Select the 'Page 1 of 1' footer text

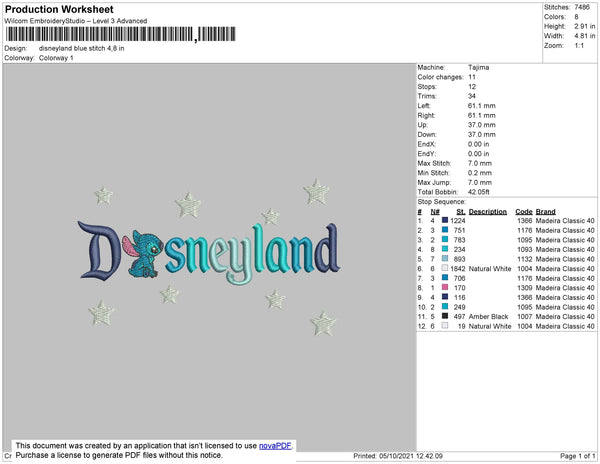578,456
